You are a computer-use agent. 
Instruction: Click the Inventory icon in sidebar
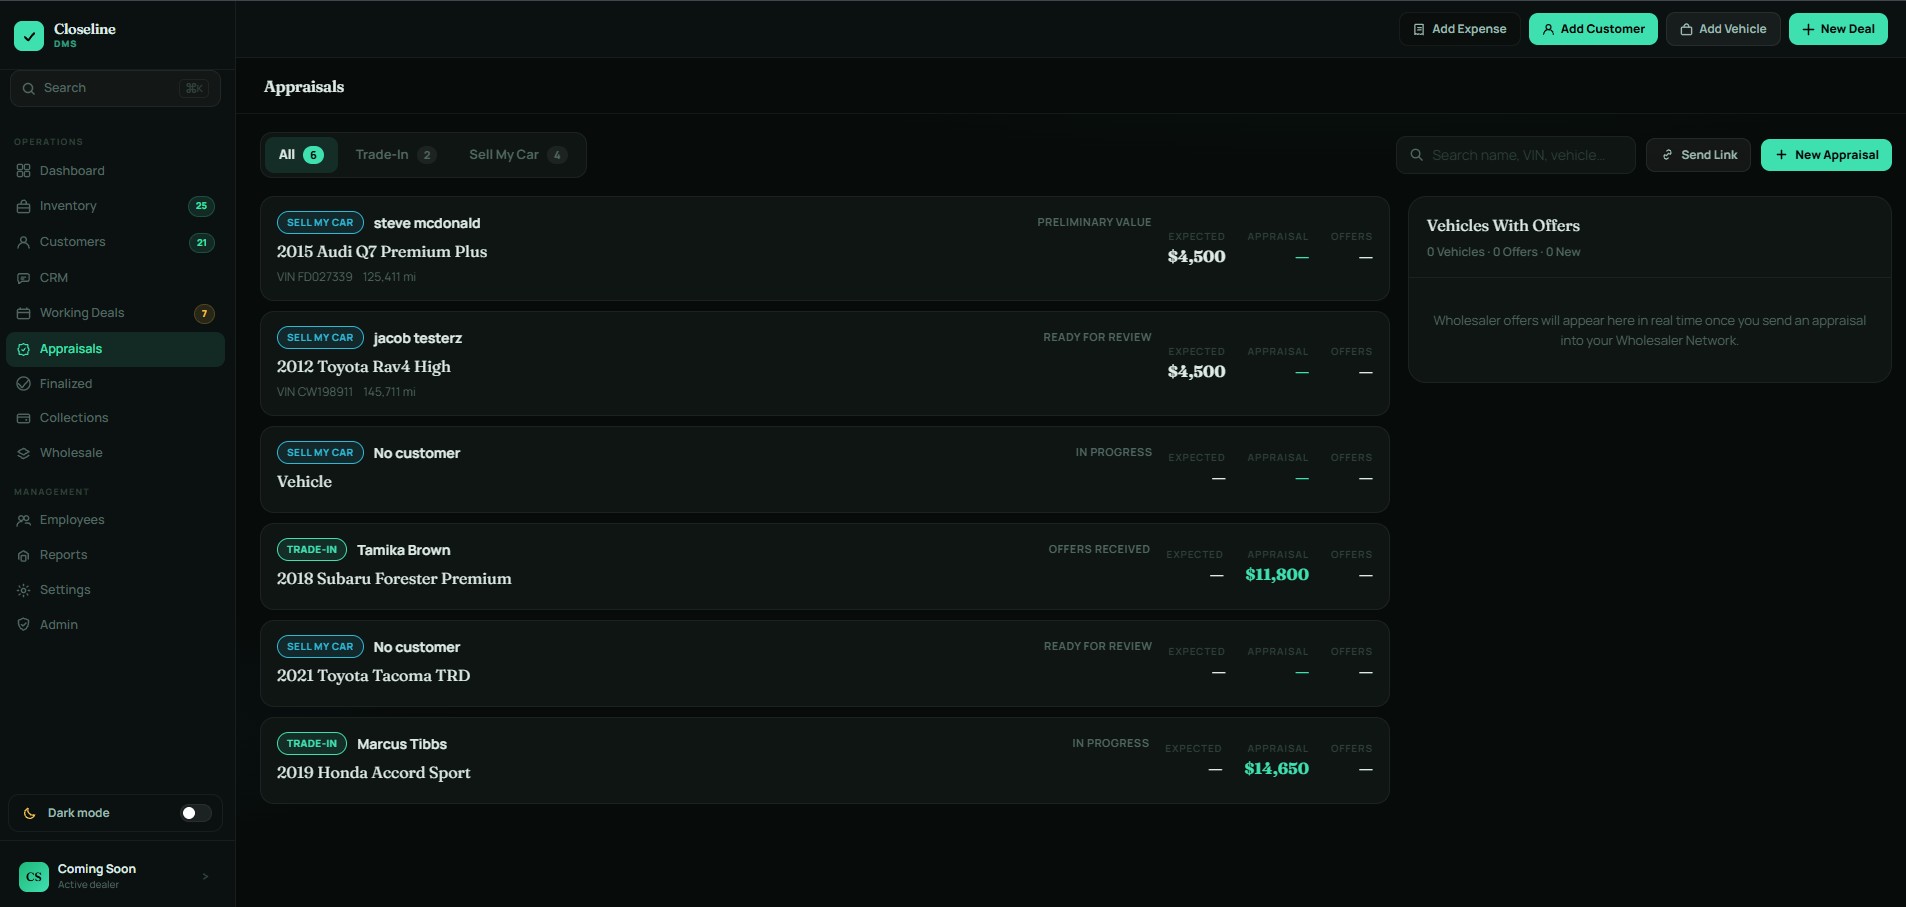[23, 206]
